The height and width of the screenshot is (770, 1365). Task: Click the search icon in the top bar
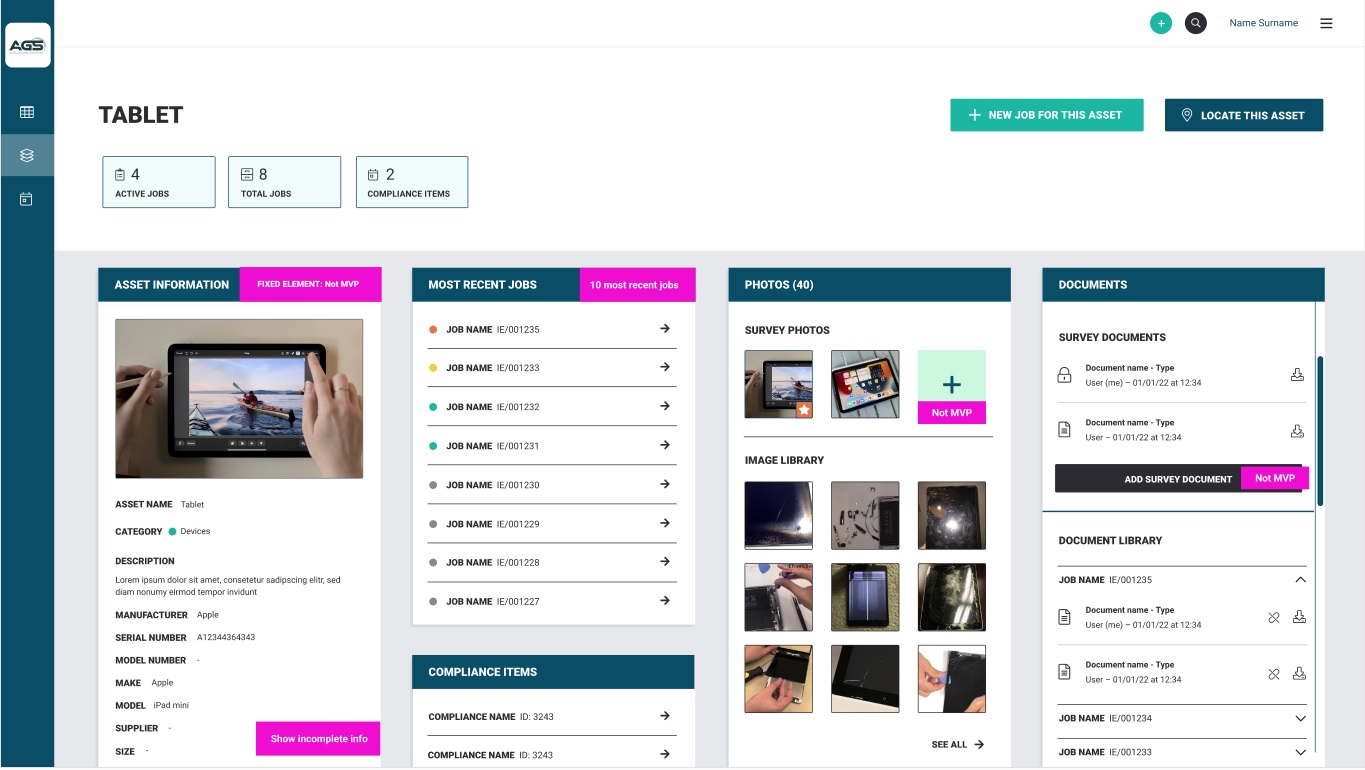tap(1196, 22)
